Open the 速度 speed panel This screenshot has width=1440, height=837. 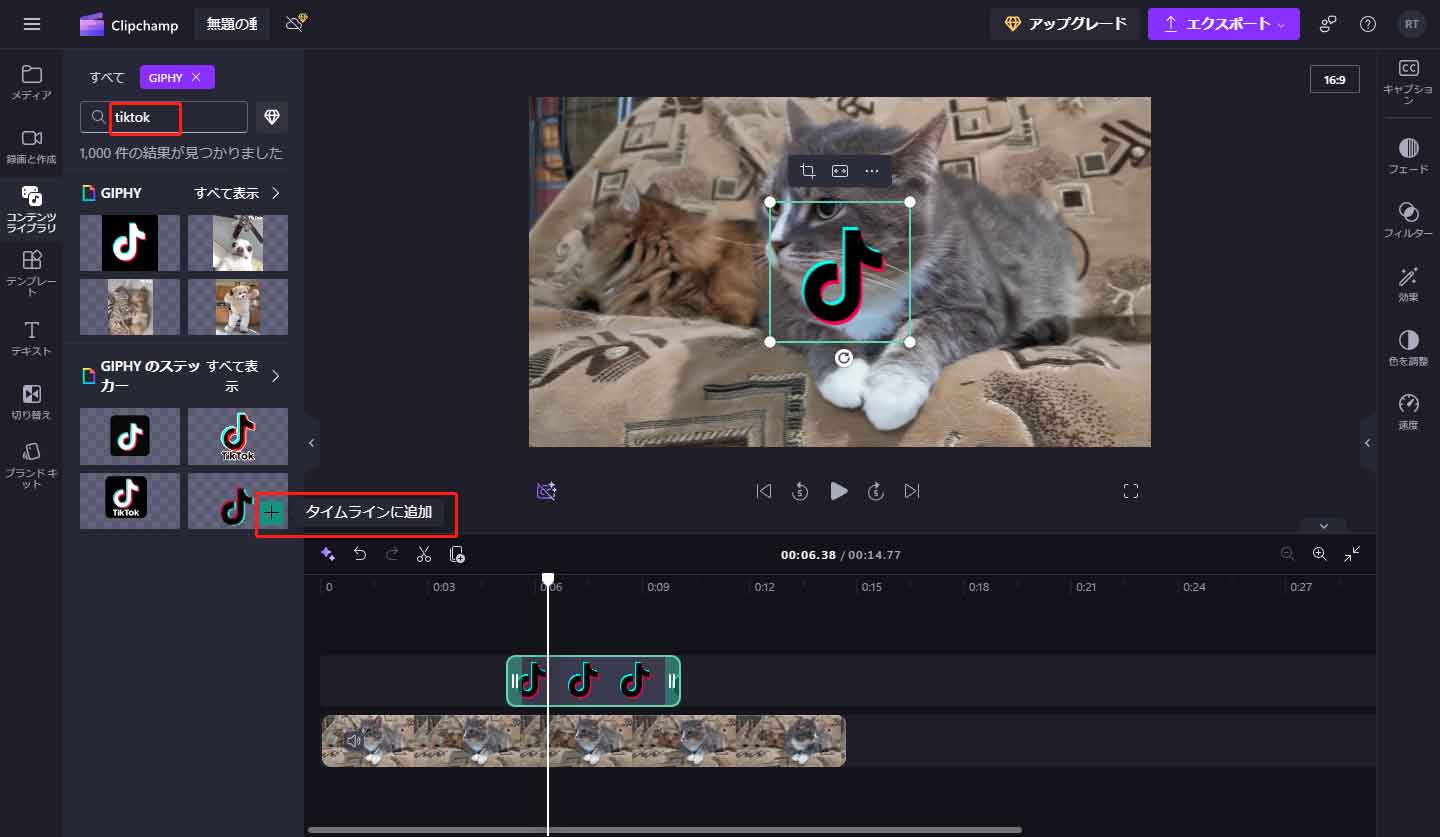1408,412
